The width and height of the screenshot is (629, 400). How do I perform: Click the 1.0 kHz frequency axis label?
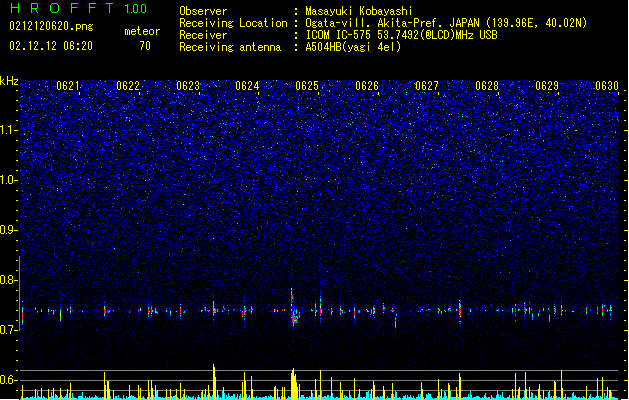9,180
